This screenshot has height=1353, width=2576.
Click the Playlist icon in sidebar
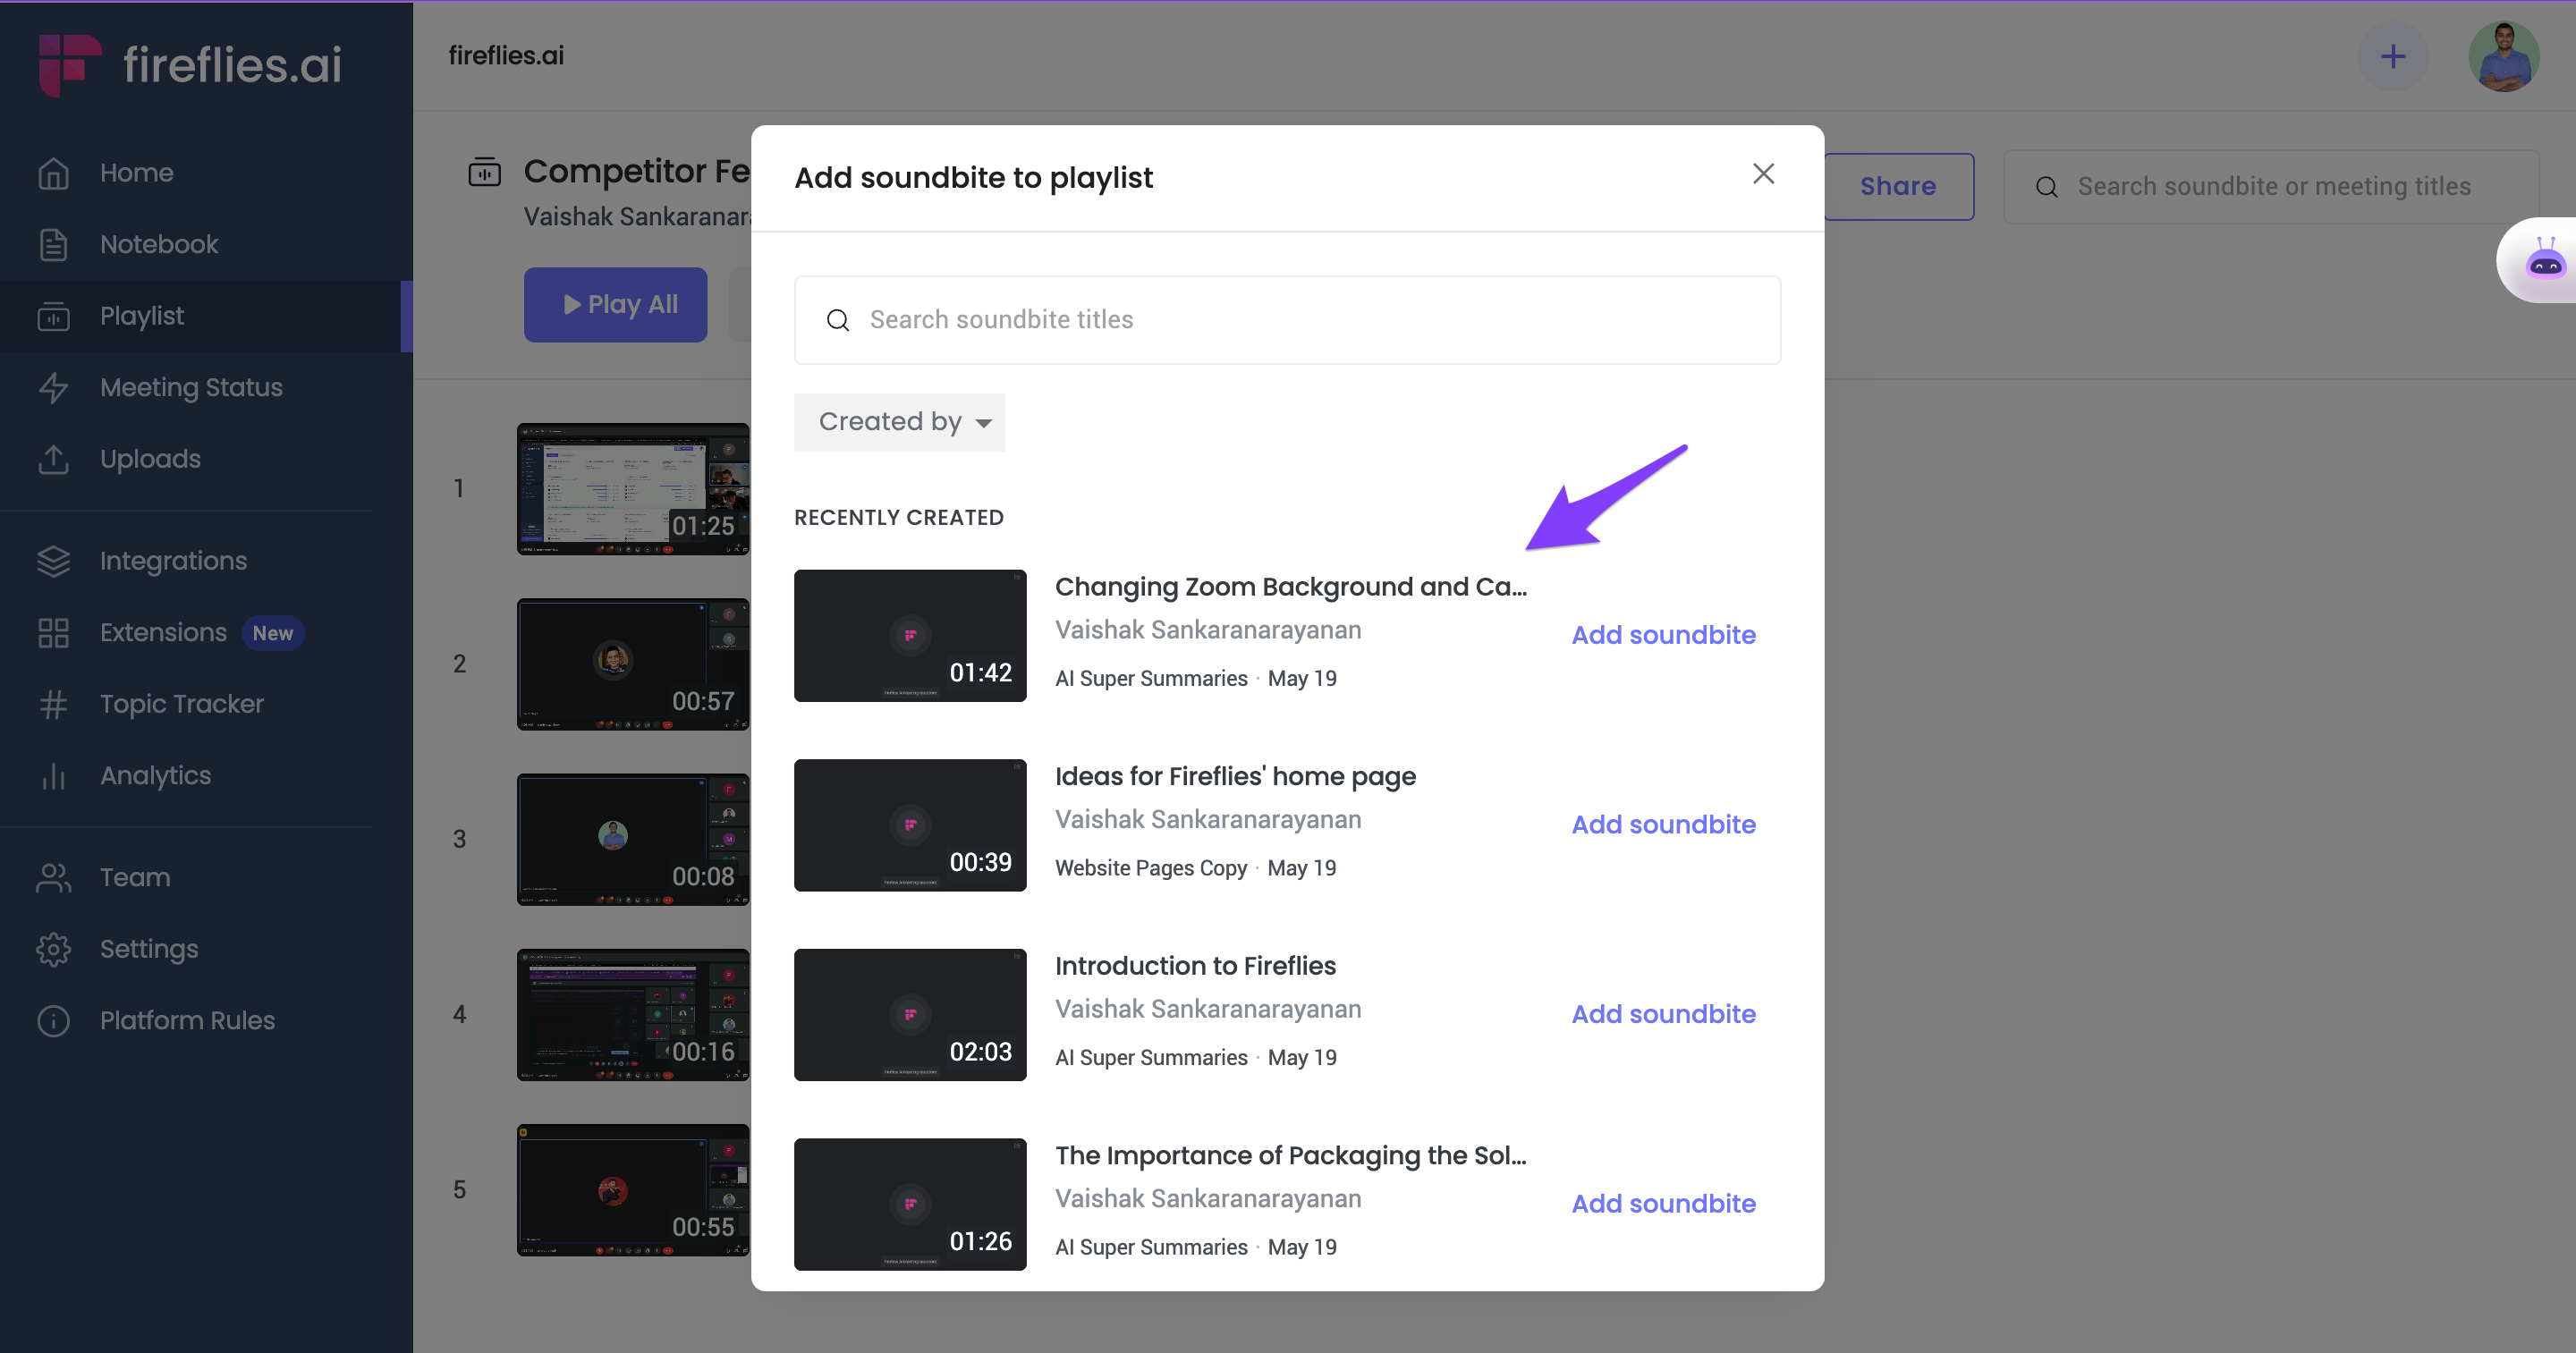pyautogui.click(x=53, y=316)
